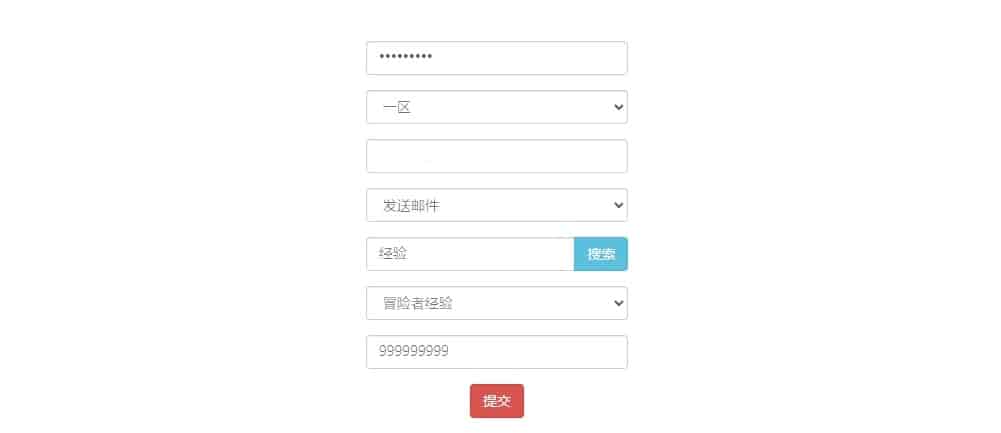
Task: Submit the form with 提交
Action: (x=497, y=401)
